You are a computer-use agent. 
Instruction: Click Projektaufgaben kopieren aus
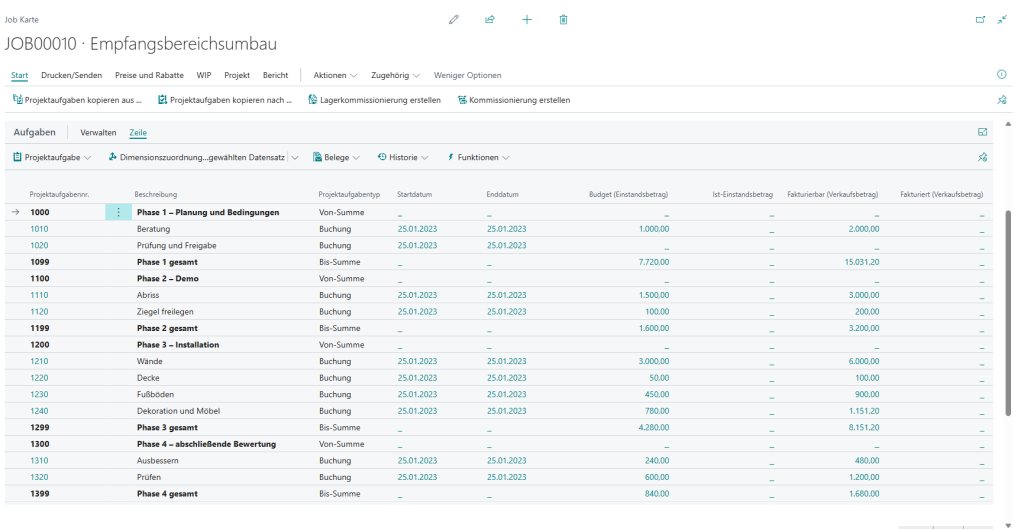(77, 100)
